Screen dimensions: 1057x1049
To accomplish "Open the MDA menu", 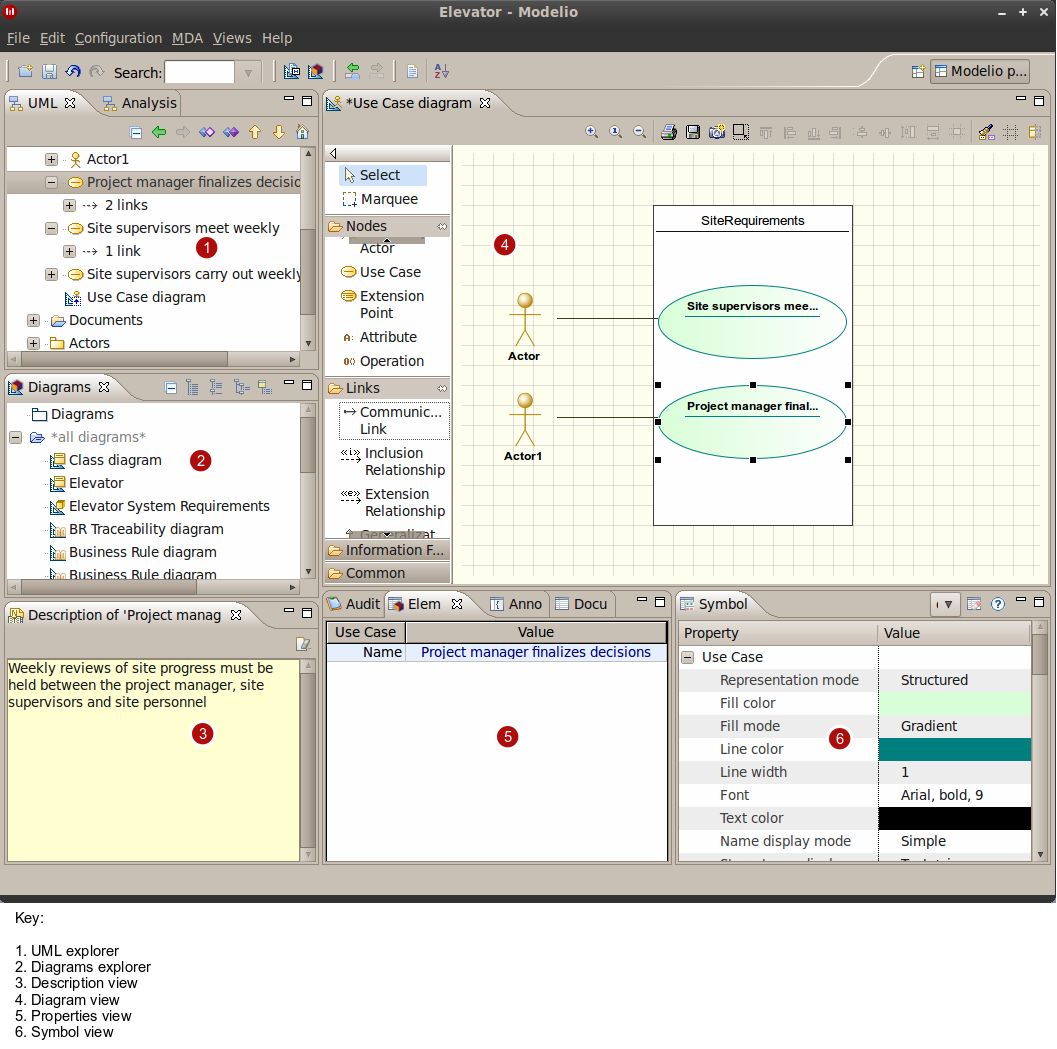I will click(187, 38).
